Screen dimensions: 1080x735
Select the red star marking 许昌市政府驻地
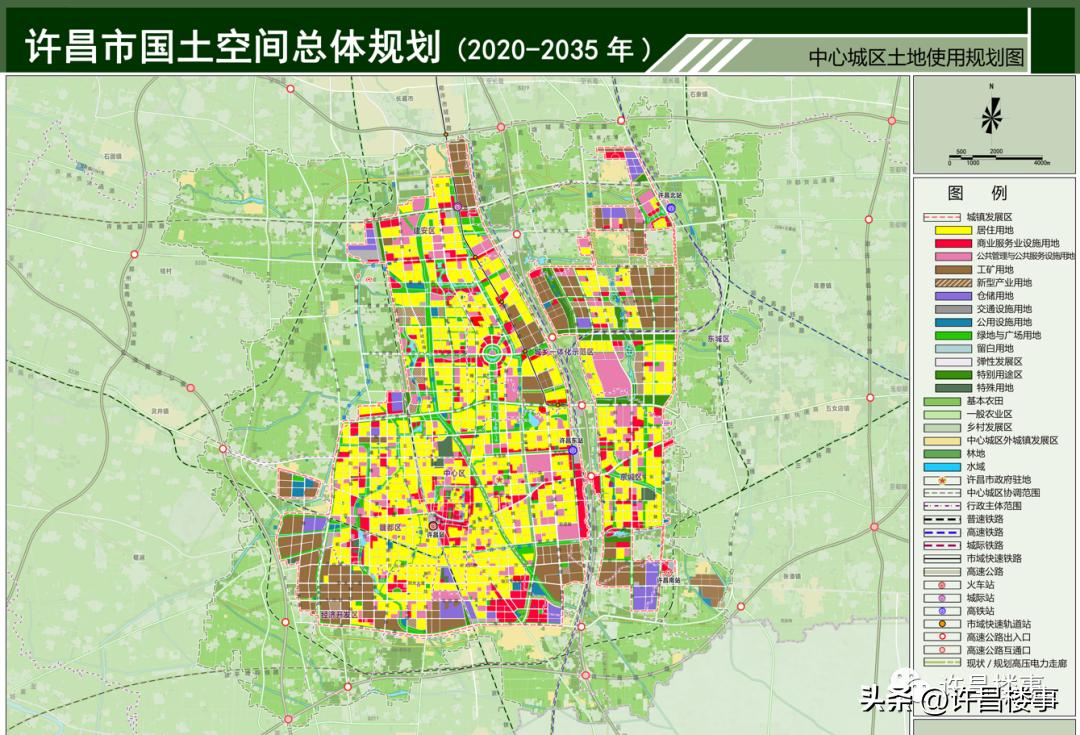[943, 481]
